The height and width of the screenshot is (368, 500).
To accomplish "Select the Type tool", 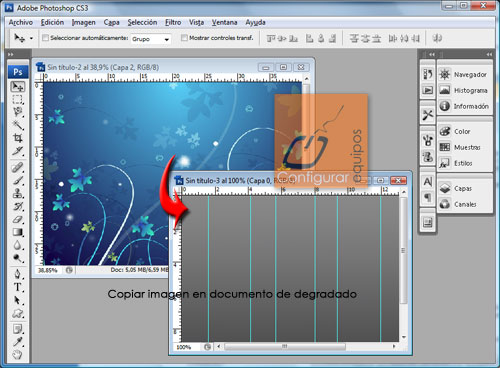I will 18,287.
